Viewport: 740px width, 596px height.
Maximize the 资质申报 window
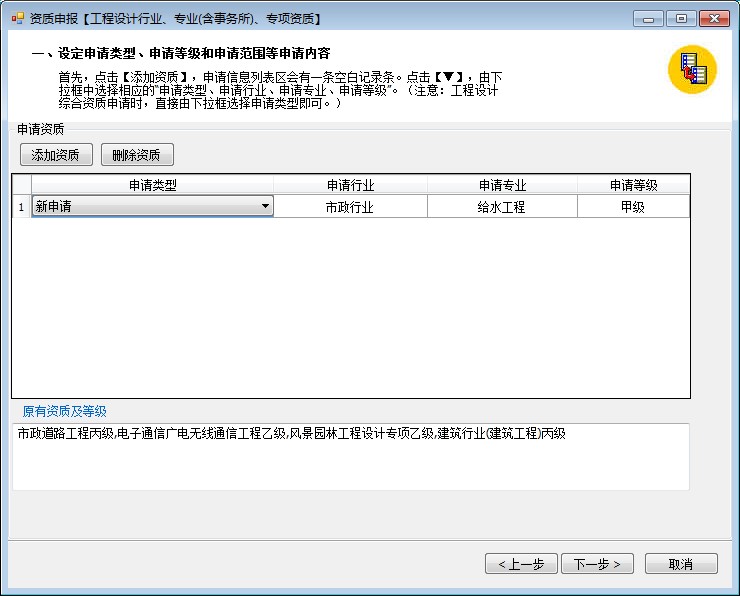tap(681, 19)
